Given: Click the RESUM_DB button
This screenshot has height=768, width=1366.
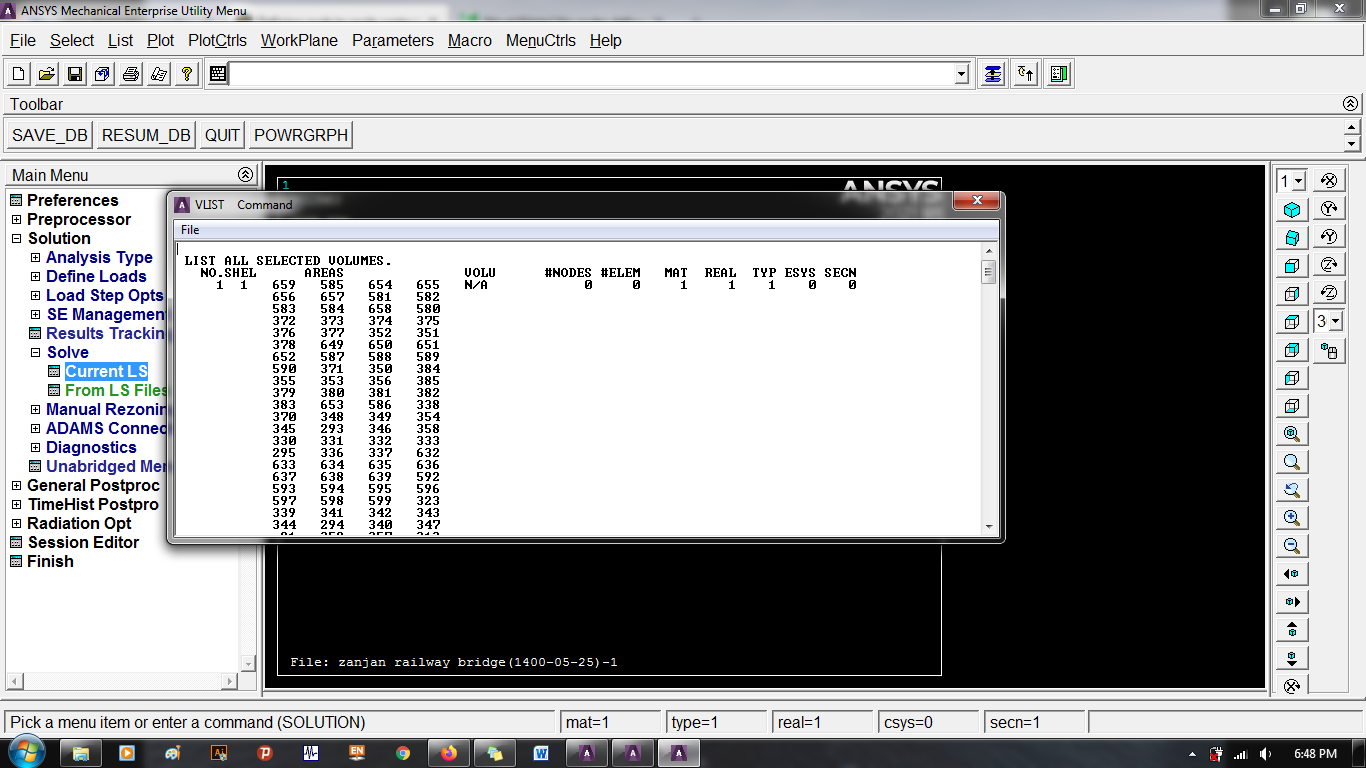Looking at the screenshot, I should [146, 135].
